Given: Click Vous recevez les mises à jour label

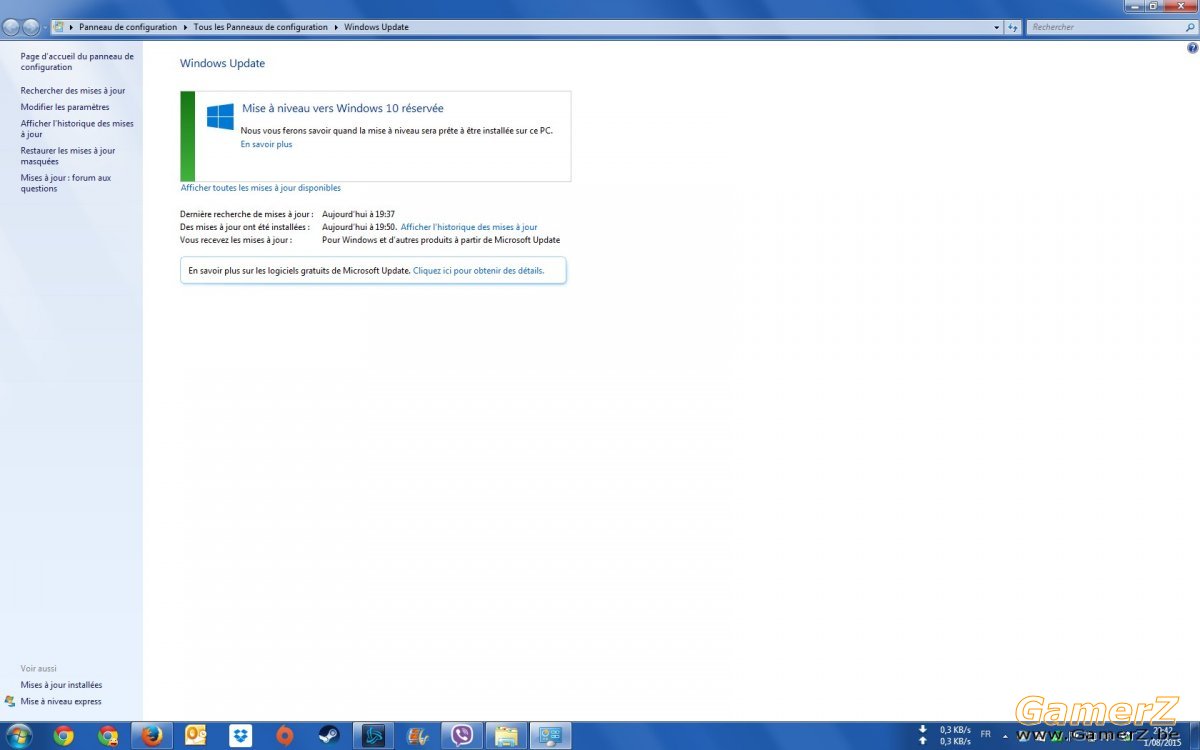Looking at the screenshot, I should click(x=236, y=240).
